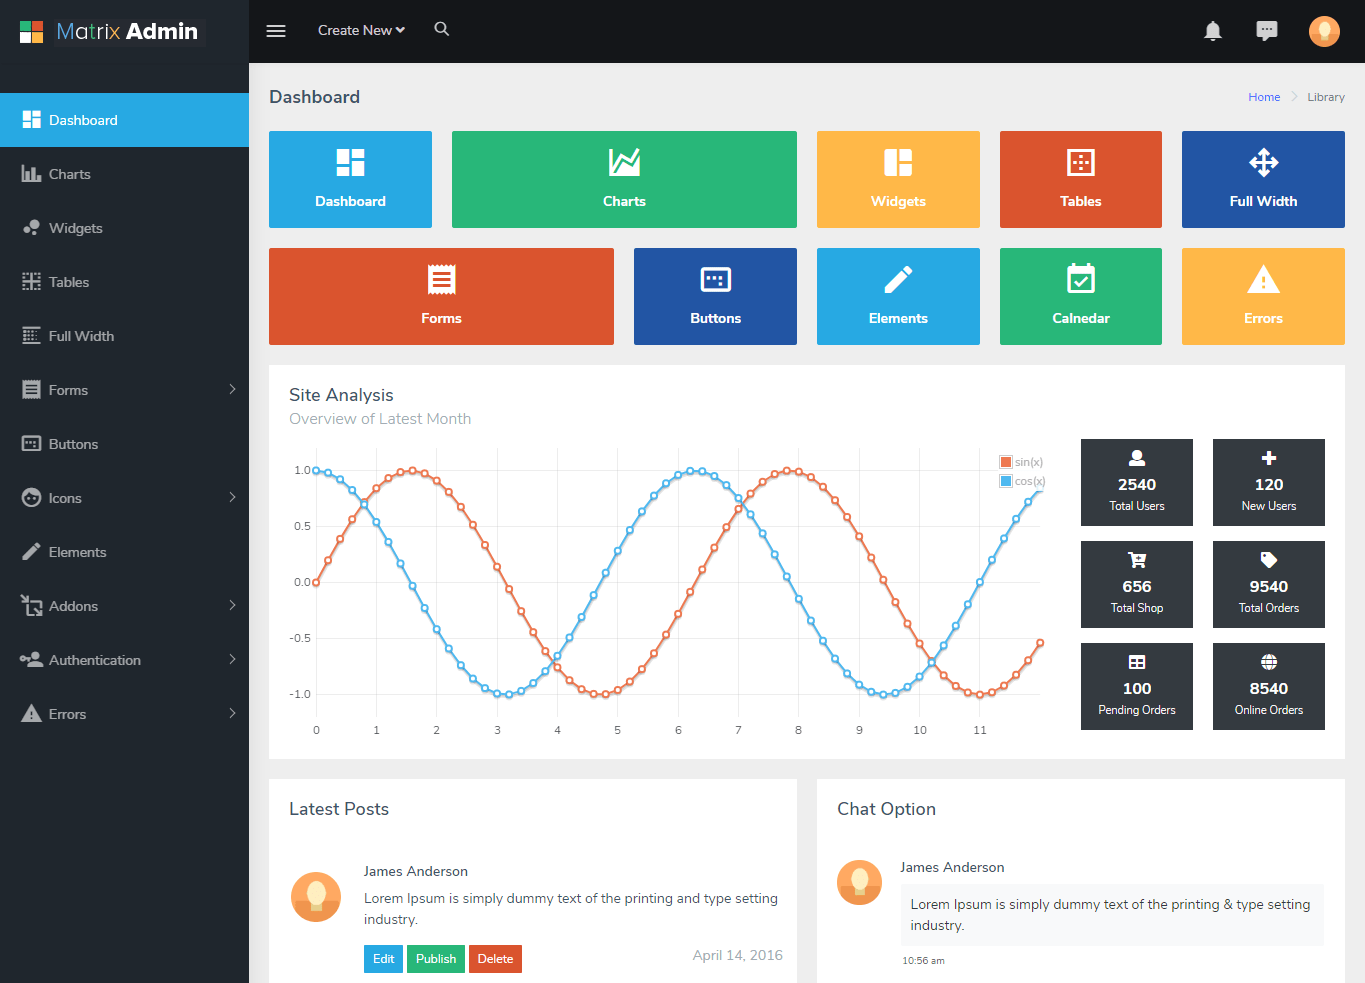Screen dimensions: 1365x983
Task: Click the profile avatar in the top bar
Action: pos(1324,31)
